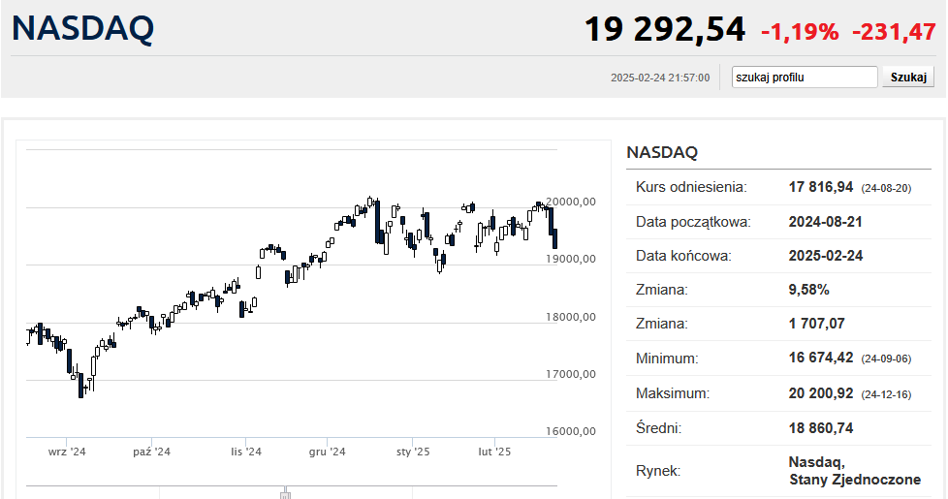Click the 'Kurs odniesienia:' label
The image size is (948, 499).
click(691, 188)
